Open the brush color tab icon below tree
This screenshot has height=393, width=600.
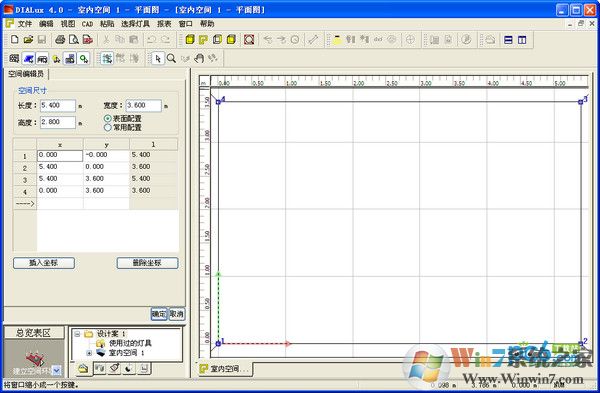point(114,368)
